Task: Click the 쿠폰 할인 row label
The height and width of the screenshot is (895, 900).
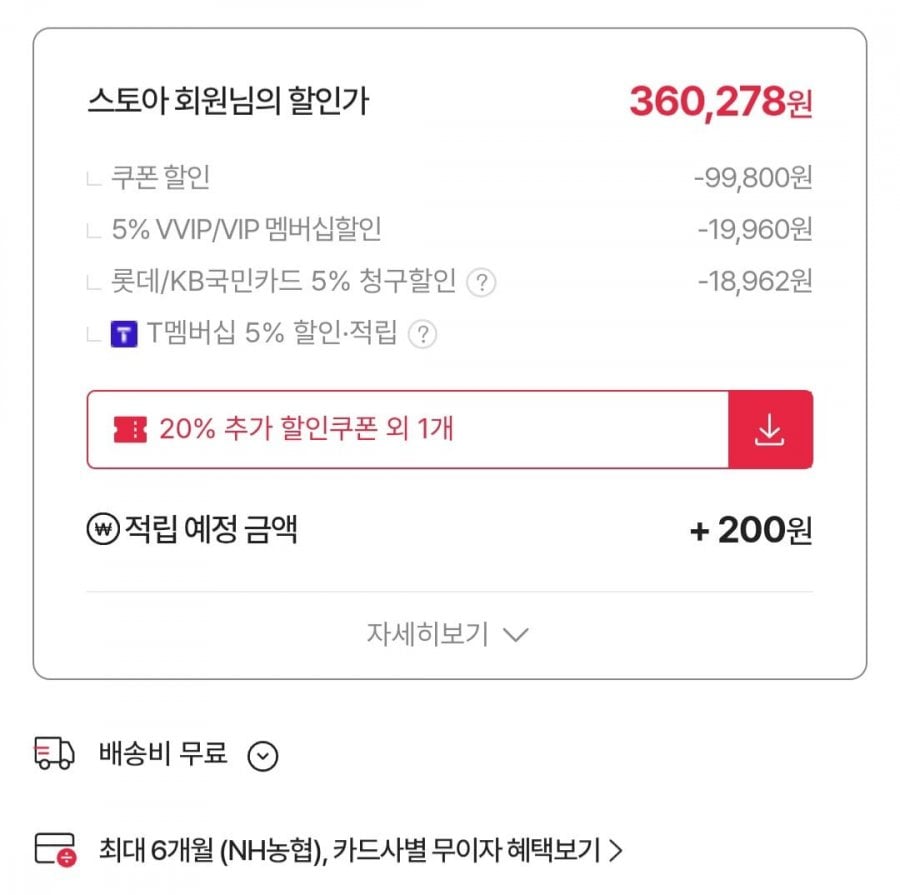Action: 161,179
